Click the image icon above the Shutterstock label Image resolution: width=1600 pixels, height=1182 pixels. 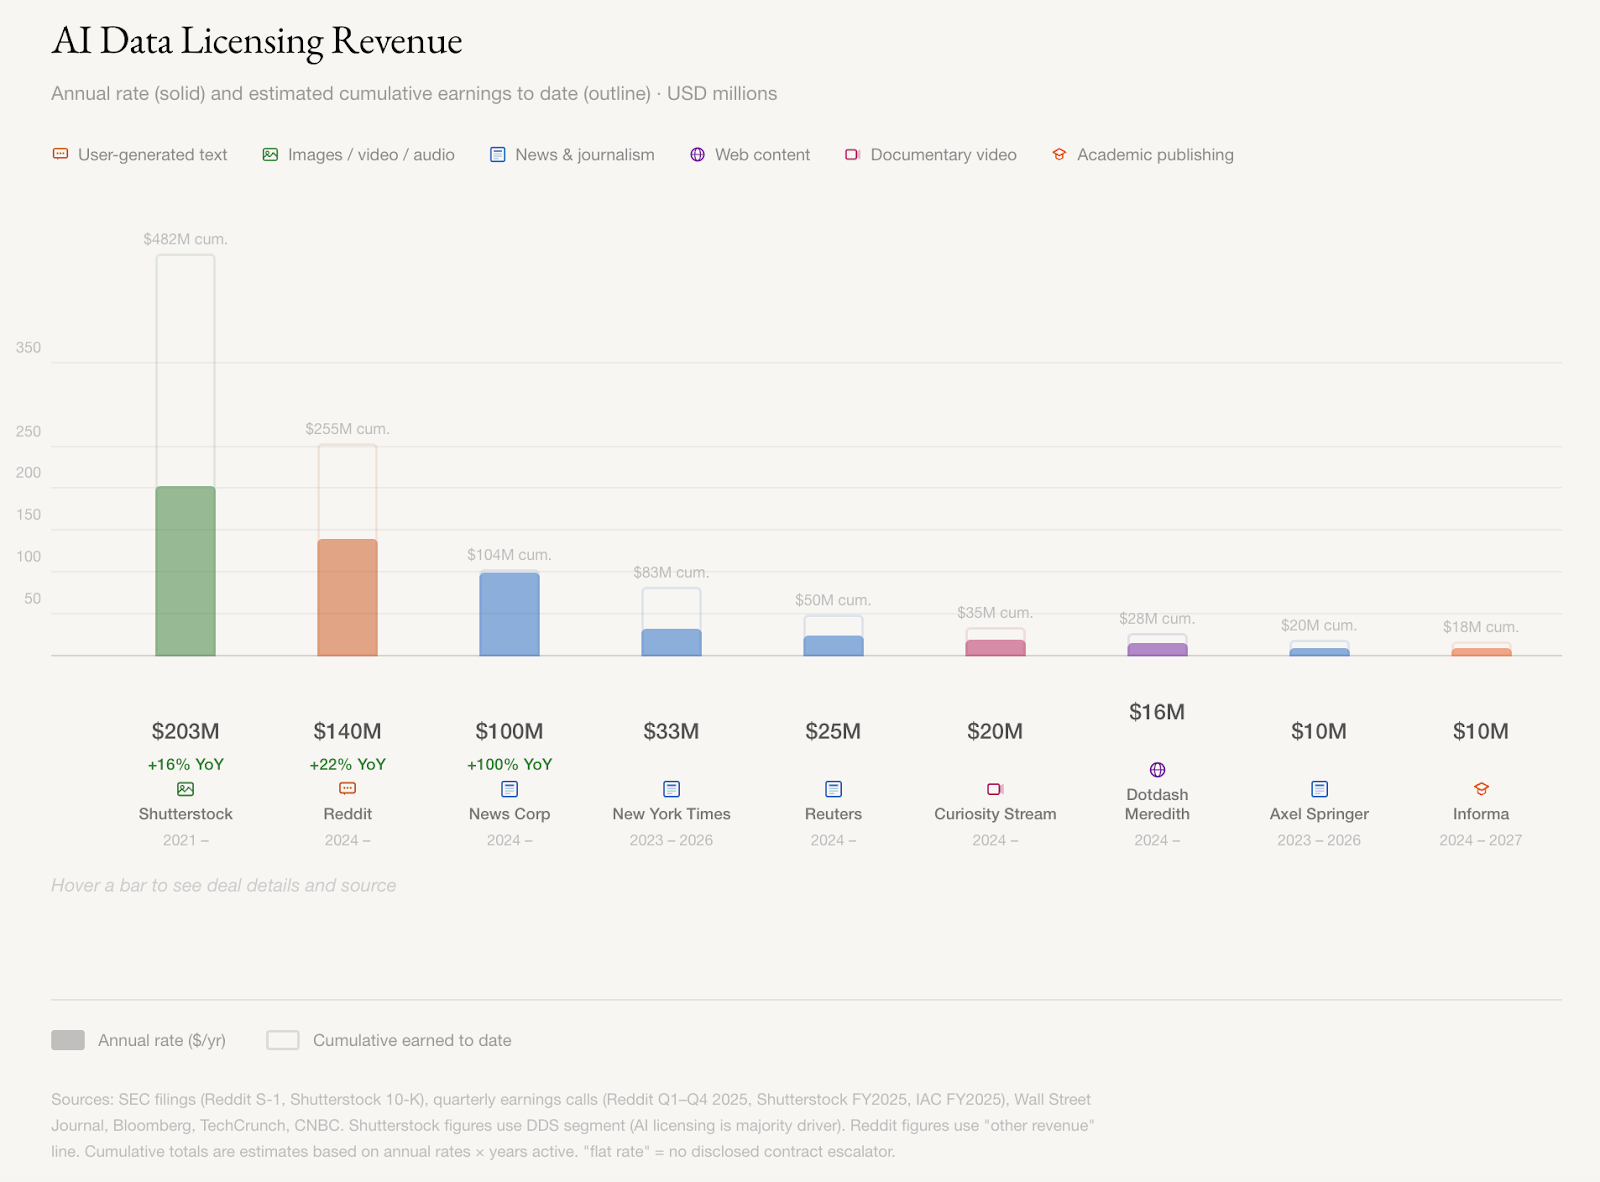[x=185, y=789]
